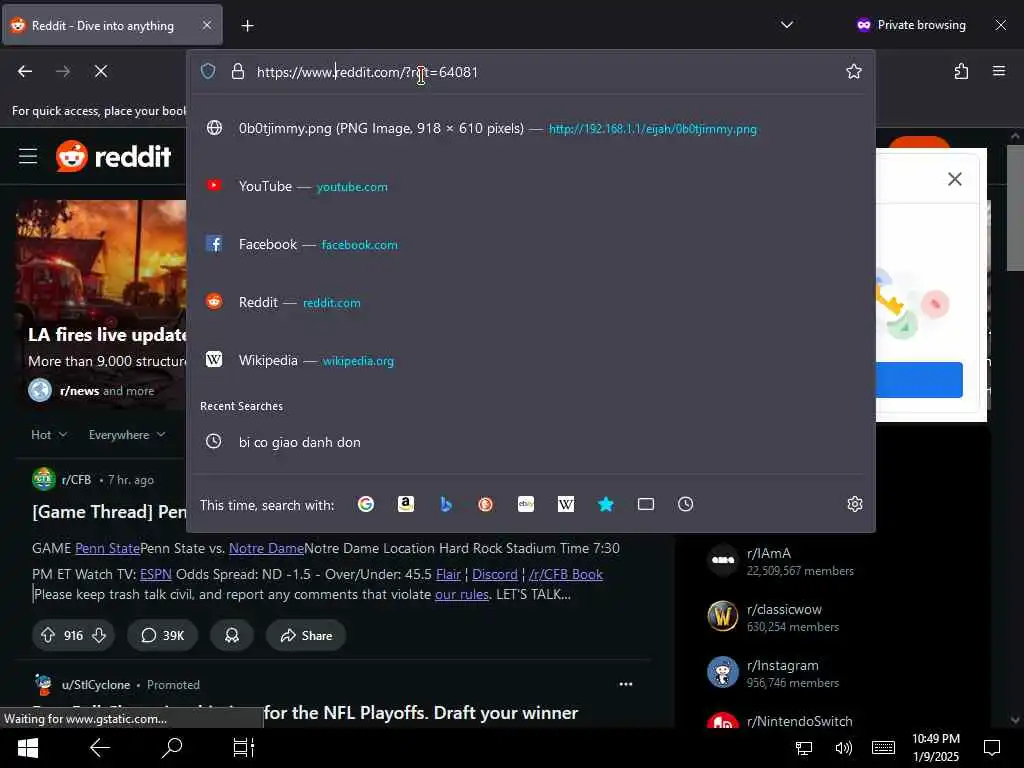Open r/Instagram community

coord(782,665)
